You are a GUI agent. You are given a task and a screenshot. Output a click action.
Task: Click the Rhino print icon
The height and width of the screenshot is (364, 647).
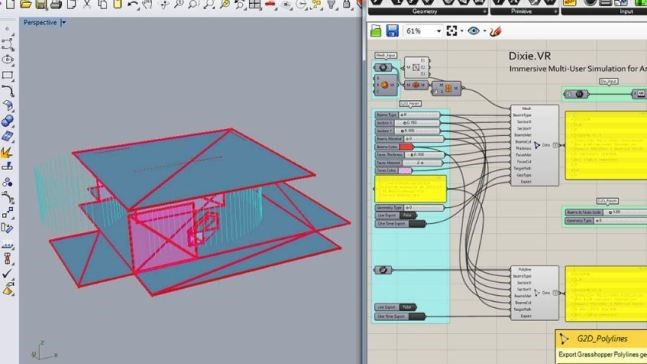click(56, 5)
